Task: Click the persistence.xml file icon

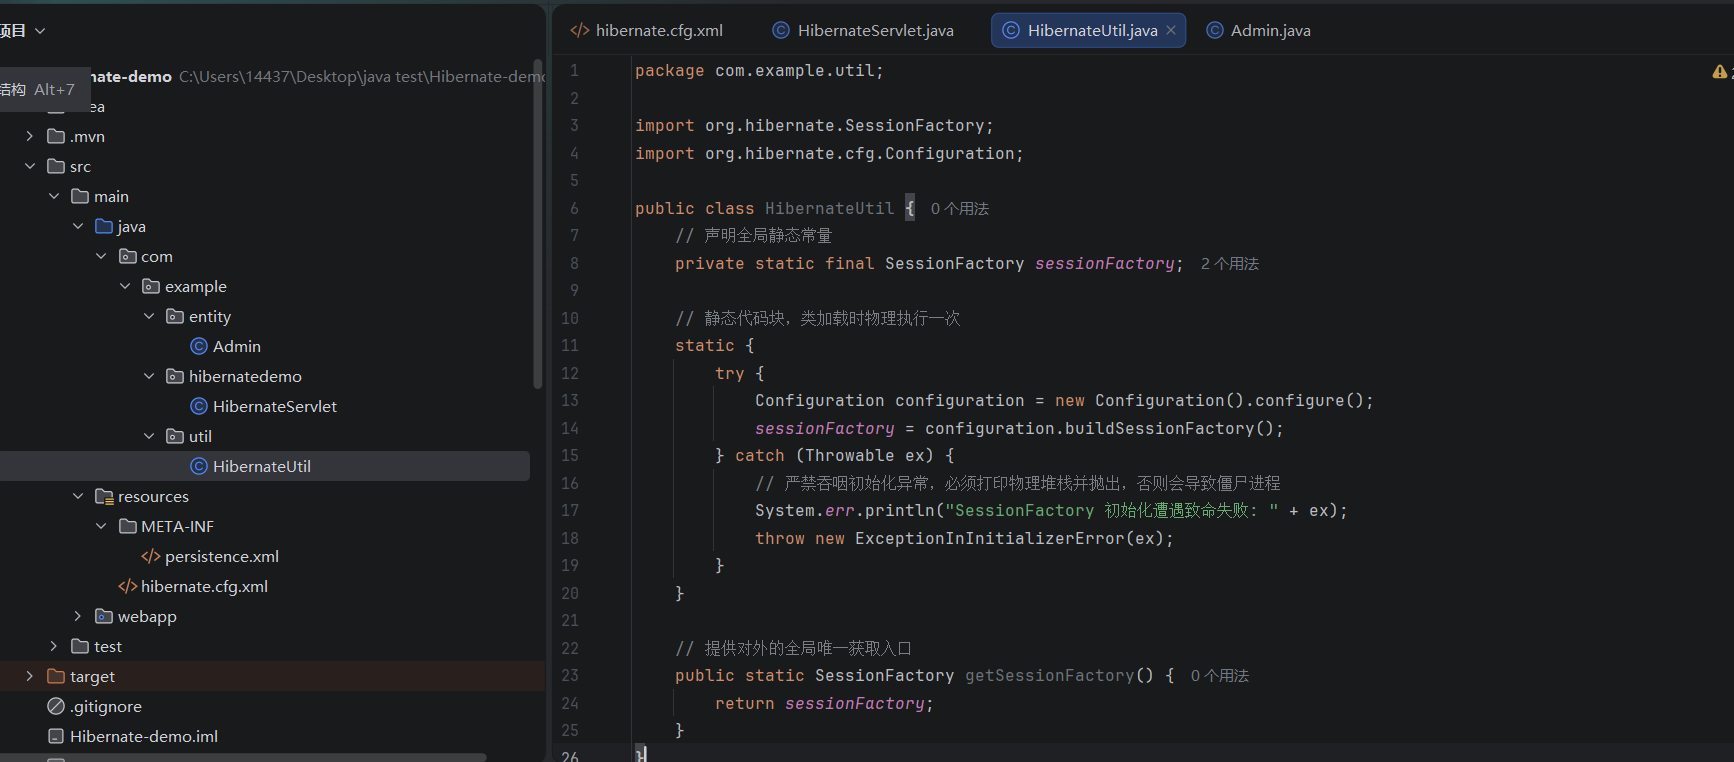Action: 151,556
